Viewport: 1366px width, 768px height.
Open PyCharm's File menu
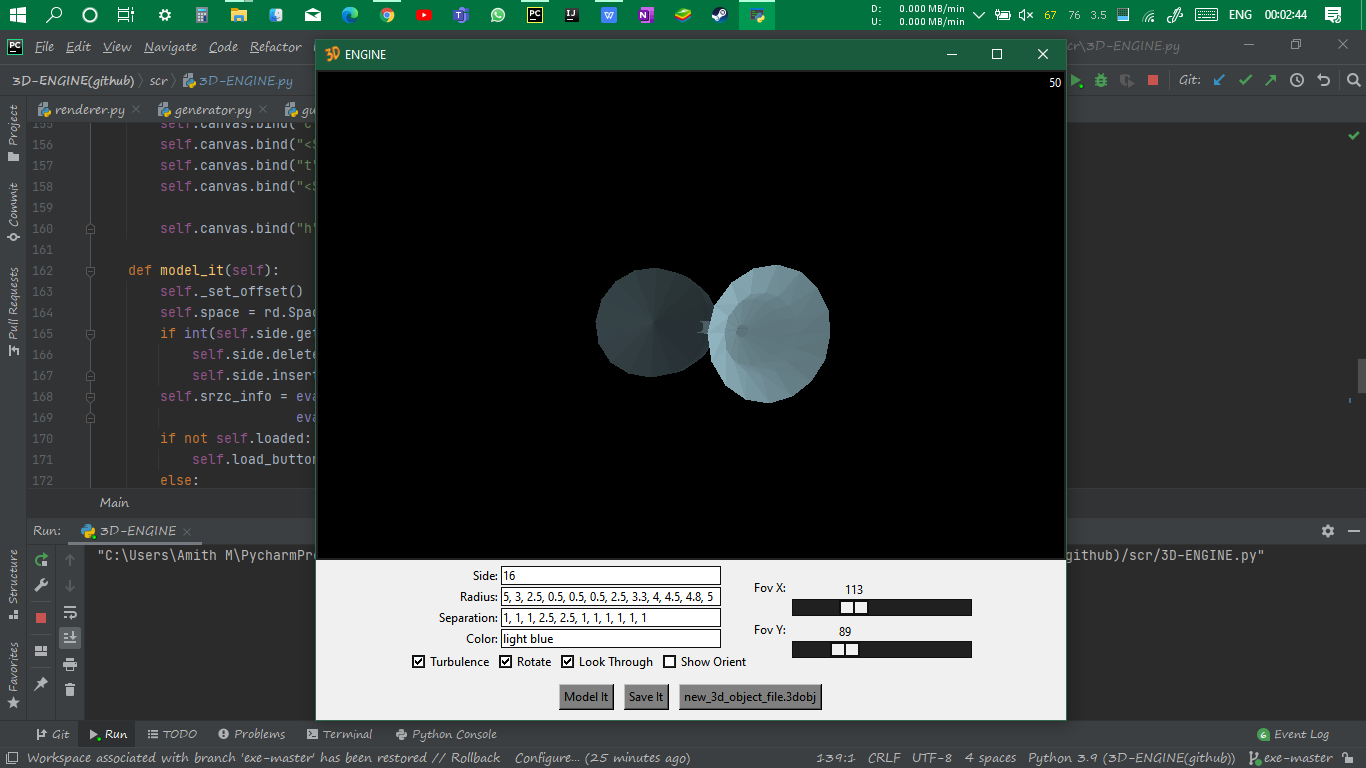pyautogui.click(x=45, y=47)
